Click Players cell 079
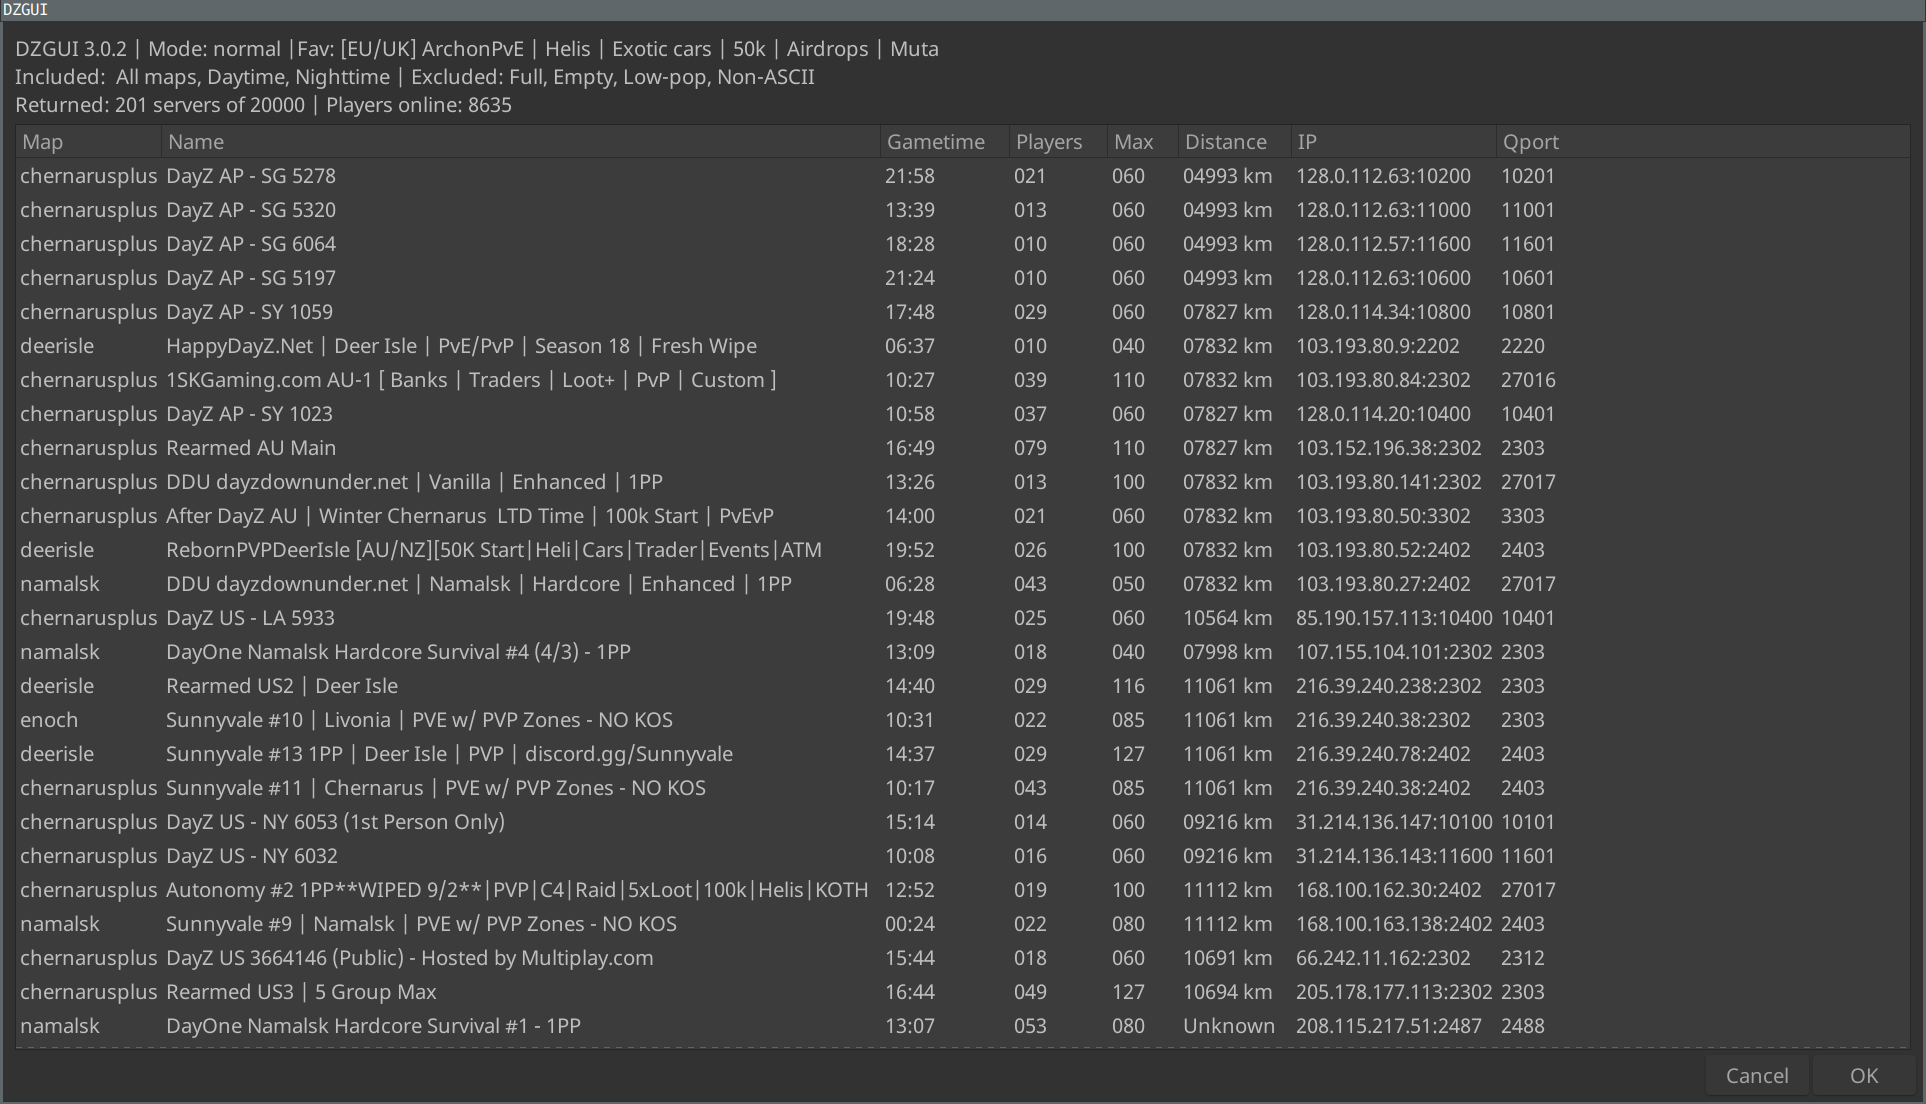1926x1104 pixels. tap(1030, 448)
